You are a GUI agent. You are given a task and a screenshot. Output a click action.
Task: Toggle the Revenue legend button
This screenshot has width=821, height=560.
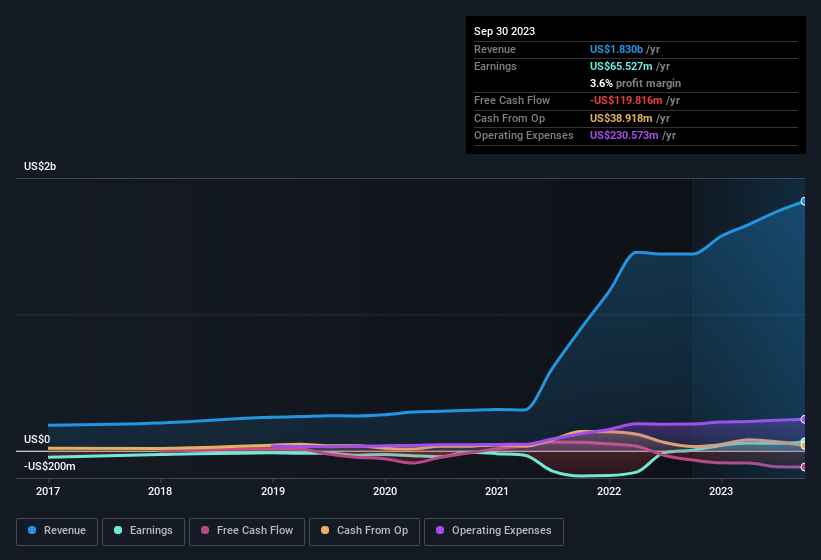tap(57, 531)
